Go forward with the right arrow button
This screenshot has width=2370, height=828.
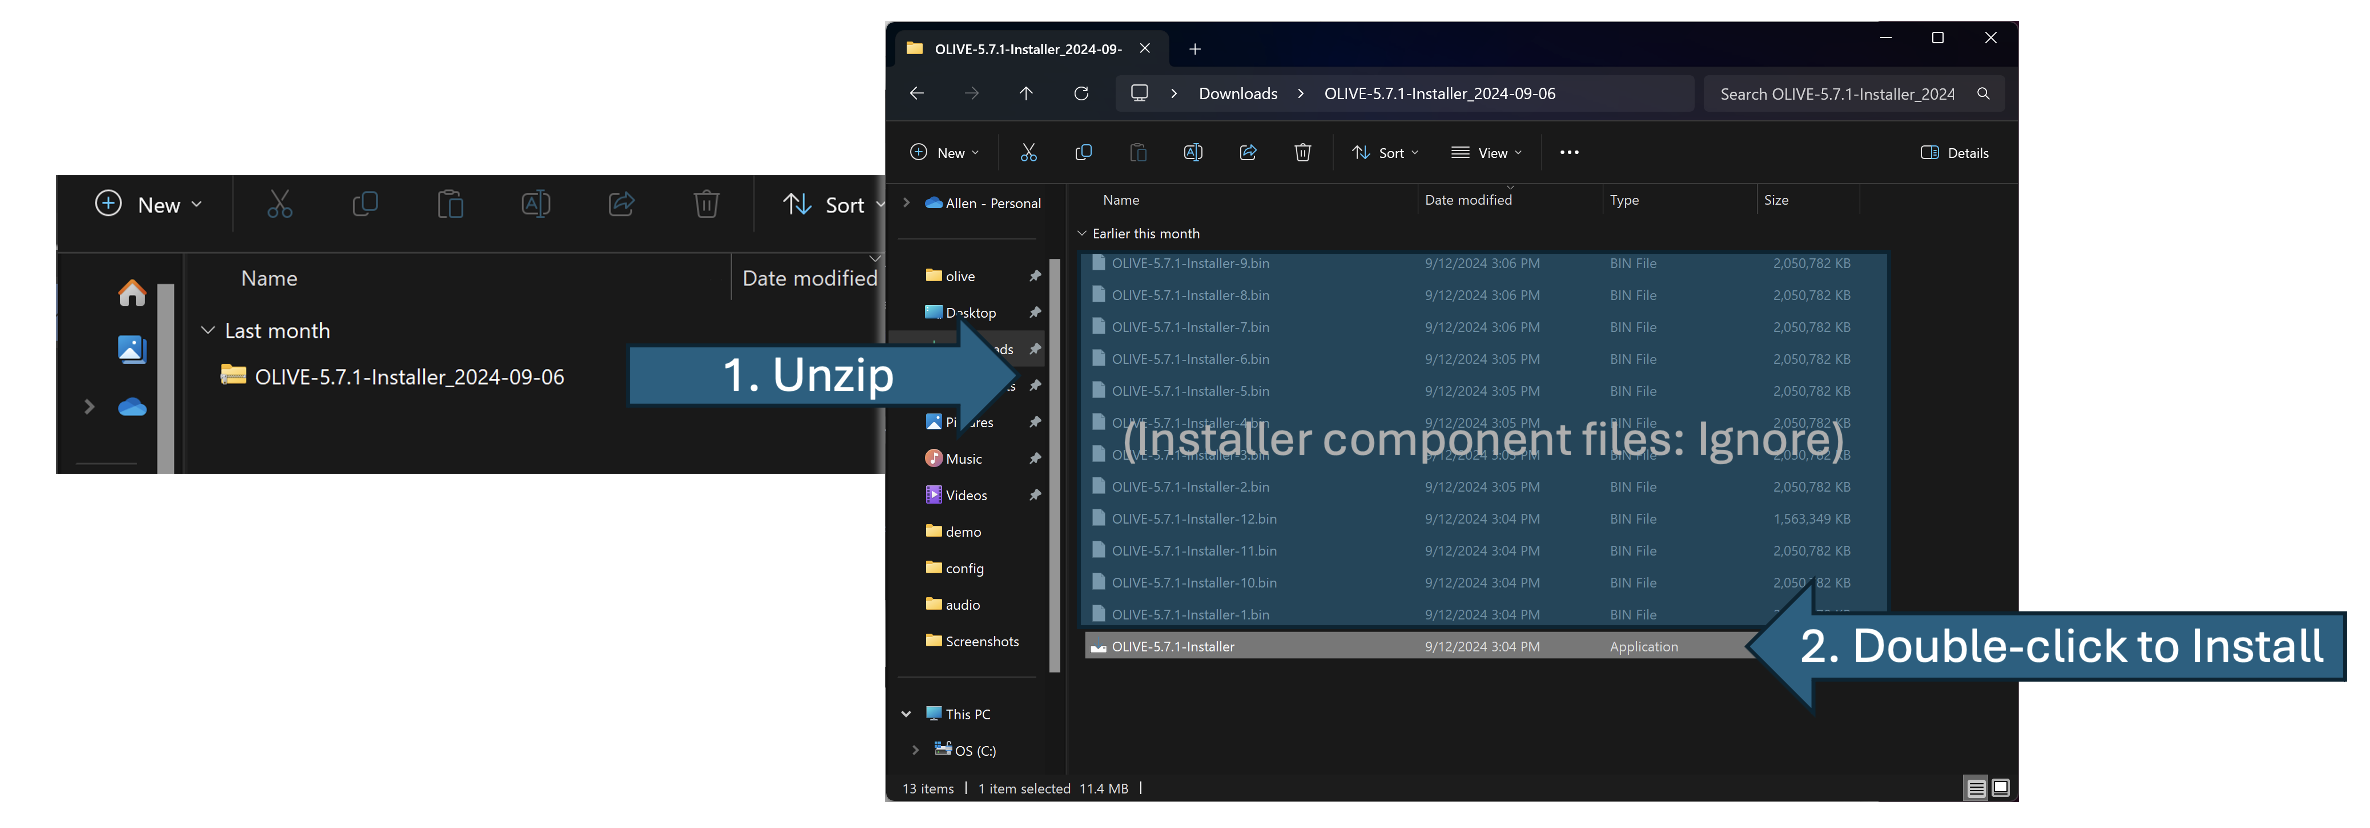[972, 93]
